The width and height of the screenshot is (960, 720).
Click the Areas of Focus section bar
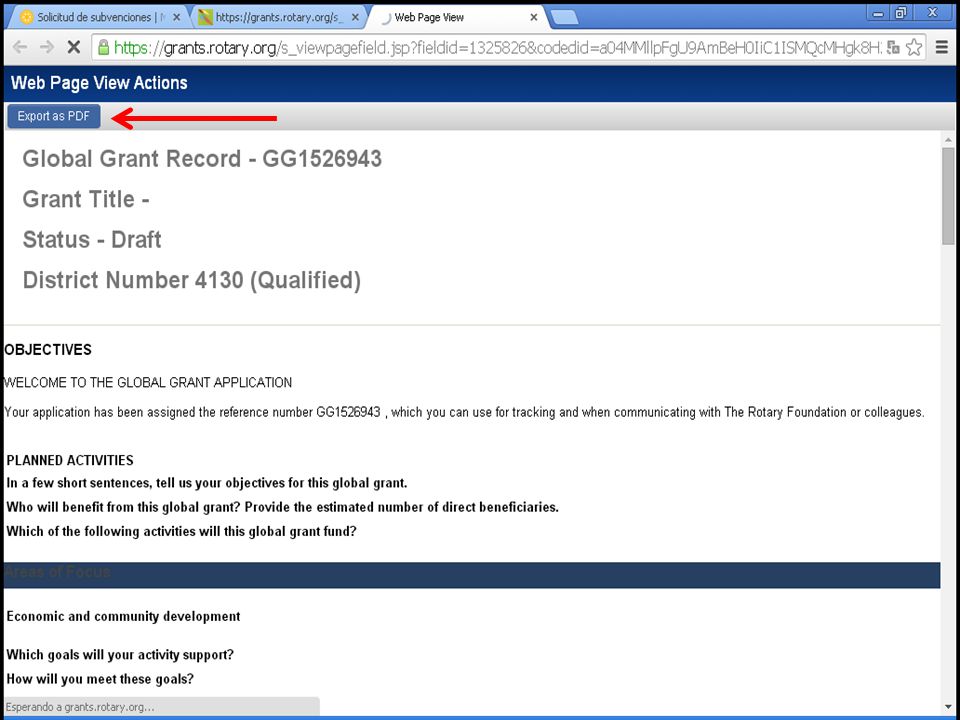(472, 575)
